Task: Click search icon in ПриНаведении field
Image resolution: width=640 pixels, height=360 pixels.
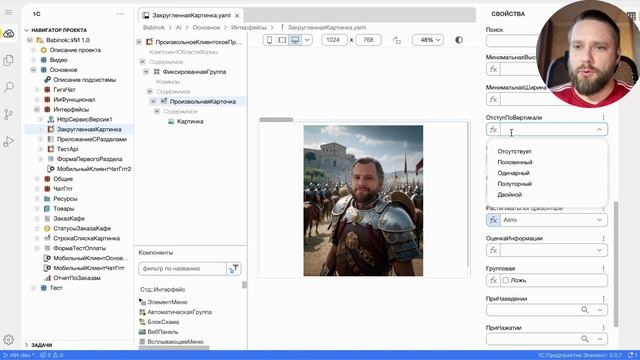Action: tap(585, 310)
